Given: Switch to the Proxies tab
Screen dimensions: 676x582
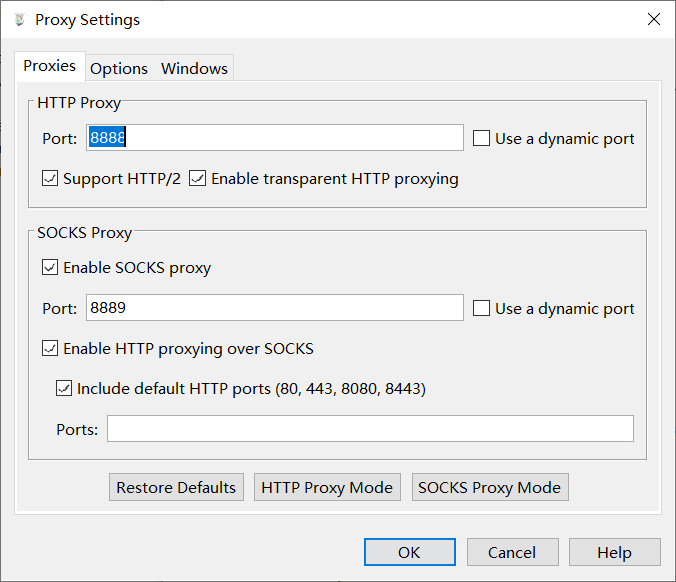Looking at the screenshot, I should click(x=49, y=66).
